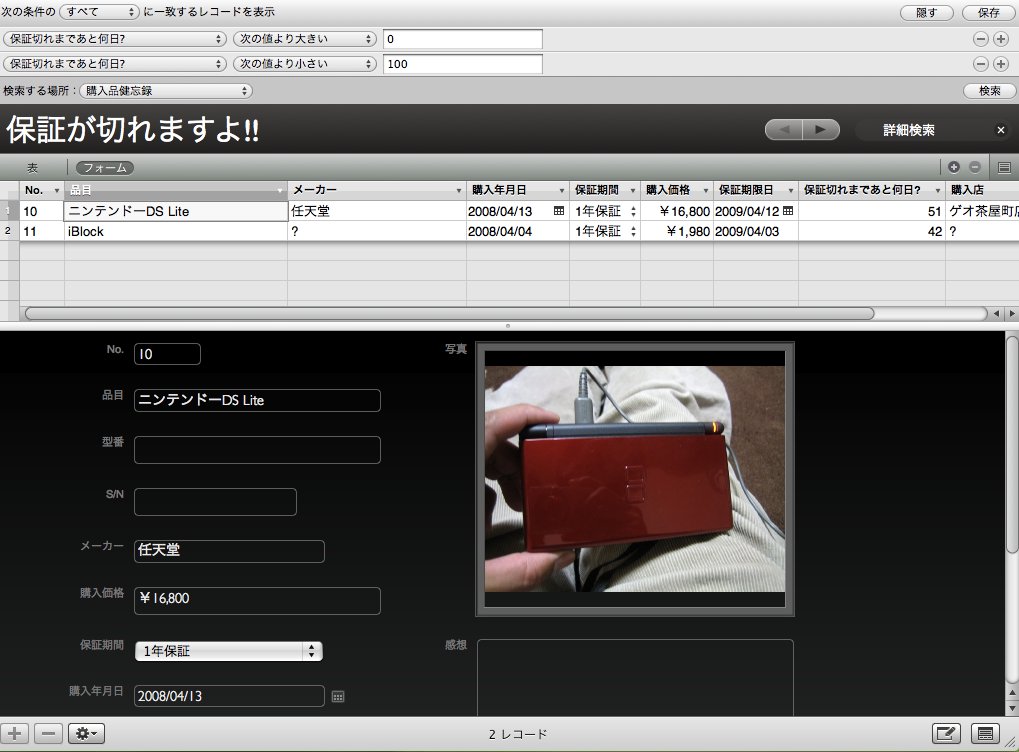Click the horizontal table scrollbar
This screenshot has width=1019, height=752.
(x=450, y=314)
